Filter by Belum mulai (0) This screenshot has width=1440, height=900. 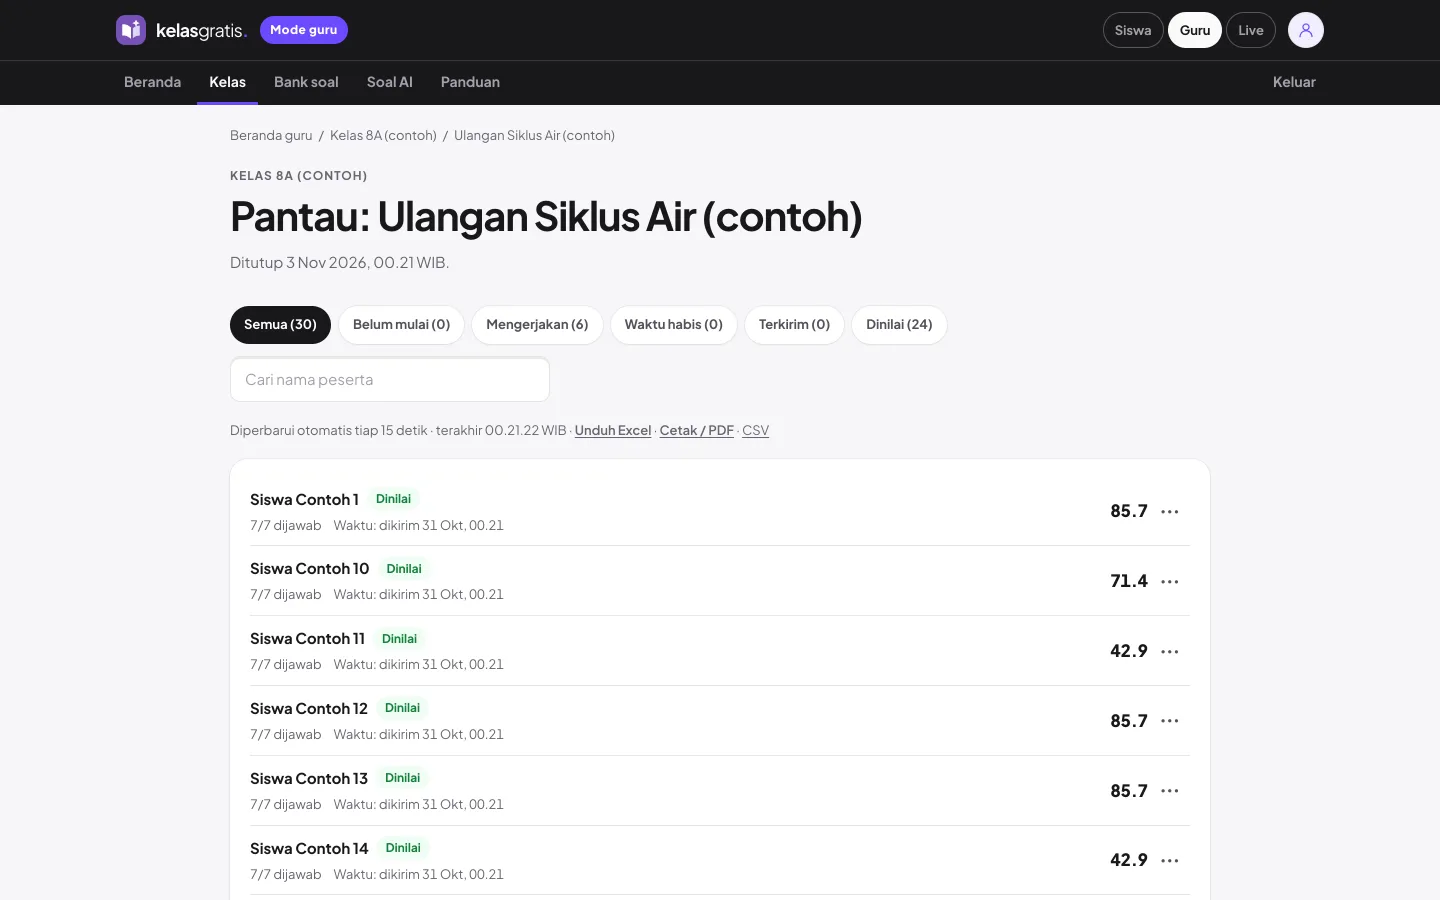(401, 325)
